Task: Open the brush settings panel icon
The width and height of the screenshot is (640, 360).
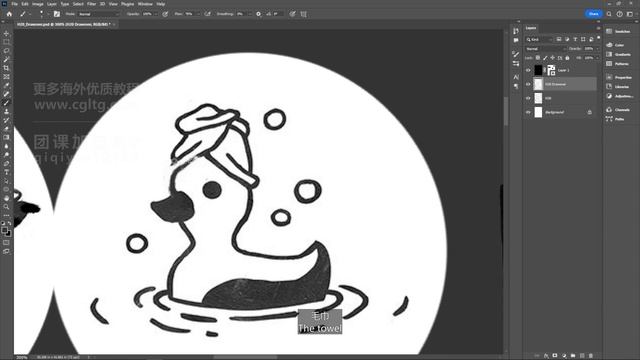Action: (57, 14)
